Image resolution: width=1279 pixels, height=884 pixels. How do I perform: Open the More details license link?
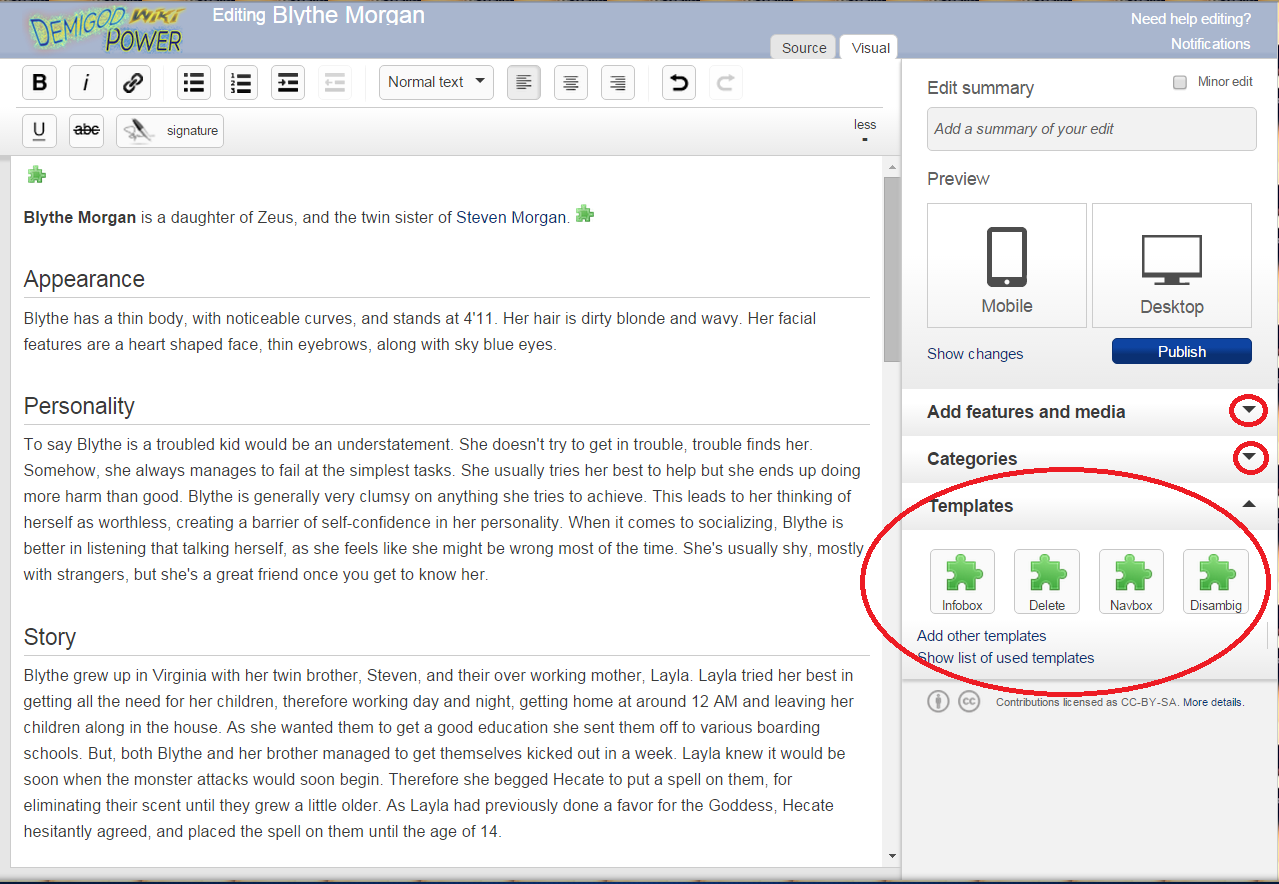[x=1213, y=702]
